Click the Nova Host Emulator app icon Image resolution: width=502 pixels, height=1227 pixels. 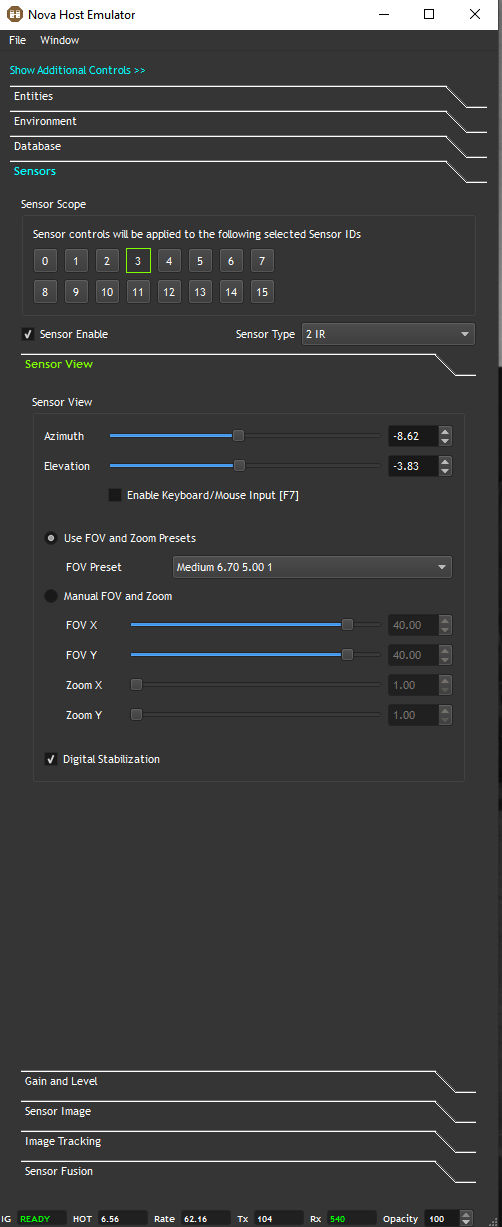point(15,14)
